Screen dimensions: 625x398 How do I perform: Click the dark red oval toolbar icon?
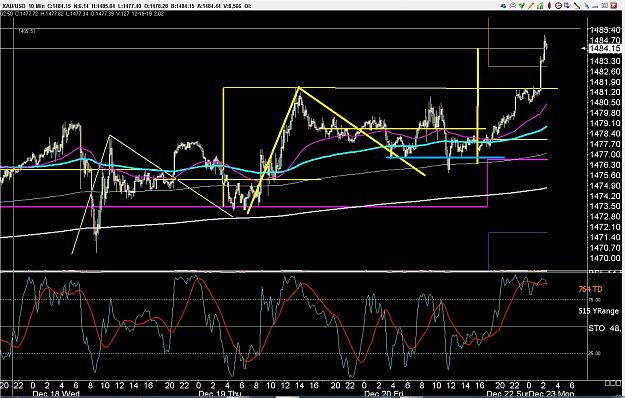pos(549,6)
